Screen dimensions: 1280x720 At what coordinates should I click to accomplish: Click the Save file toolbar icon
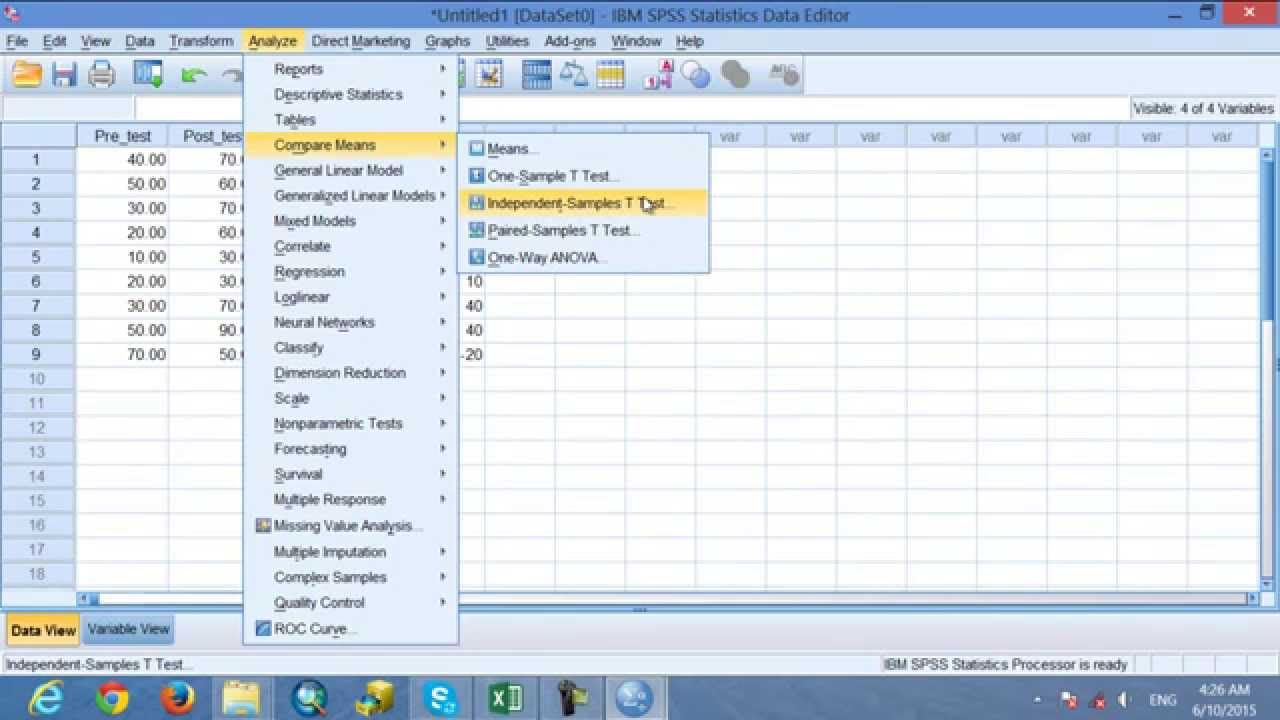(64, 75)
